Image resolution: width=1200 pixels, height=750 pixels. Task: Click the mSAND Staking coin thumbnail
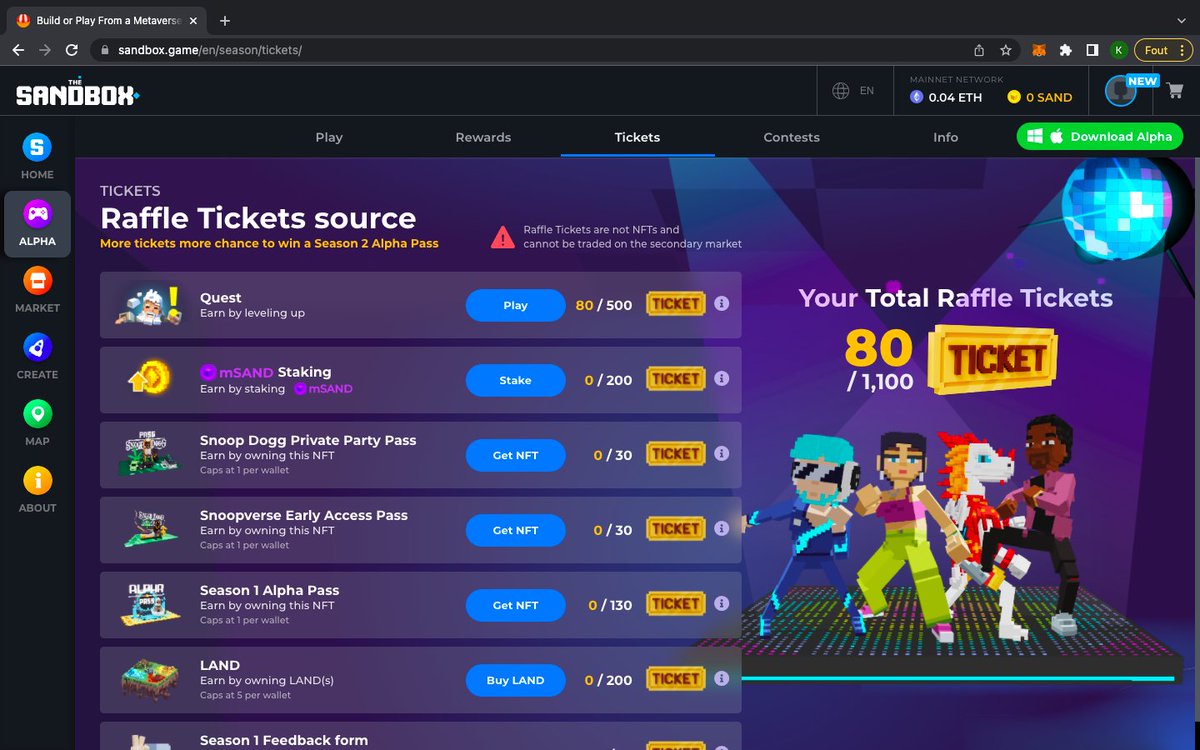point(149,379)
